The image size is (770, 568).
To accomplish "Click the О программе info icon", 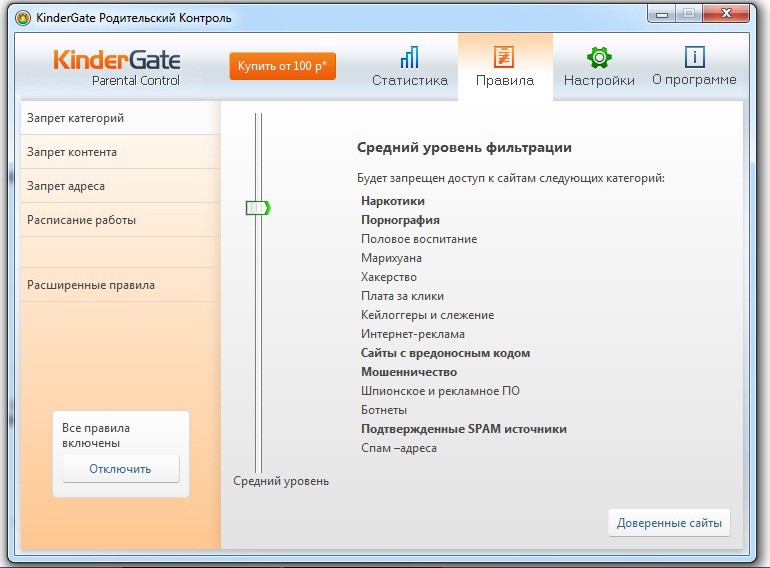I will point(694,56).
